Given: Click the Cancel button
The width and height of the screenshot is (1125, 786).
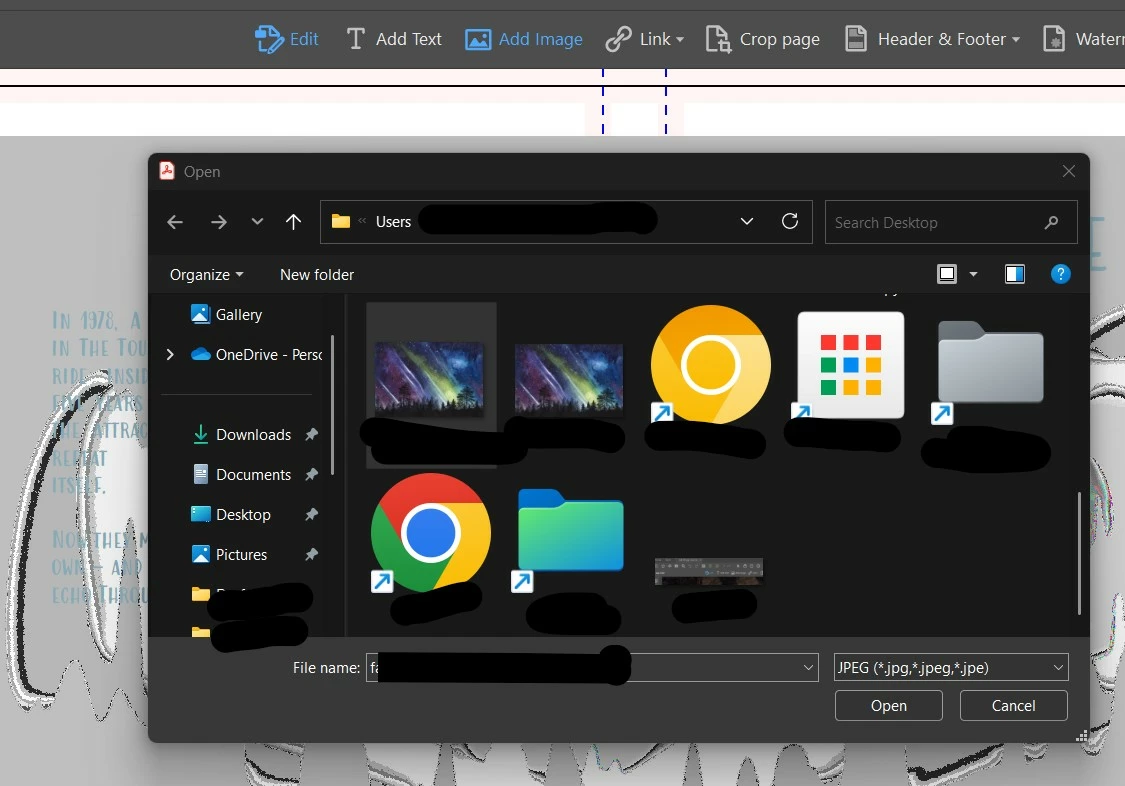Looking at the screenshot, I should click(1013, 706).
